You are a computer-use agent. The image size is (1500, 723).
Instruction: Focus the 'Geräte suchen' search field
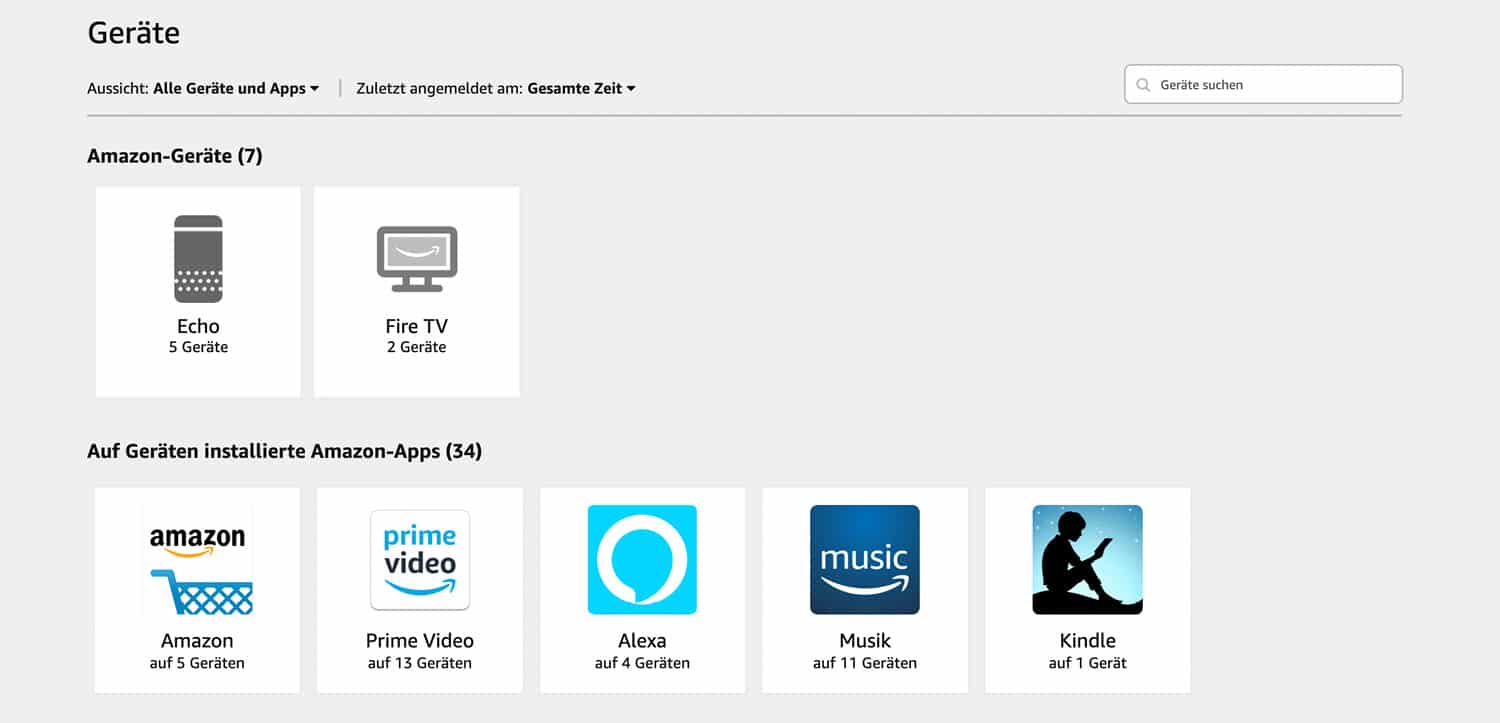coord(1264,85)
